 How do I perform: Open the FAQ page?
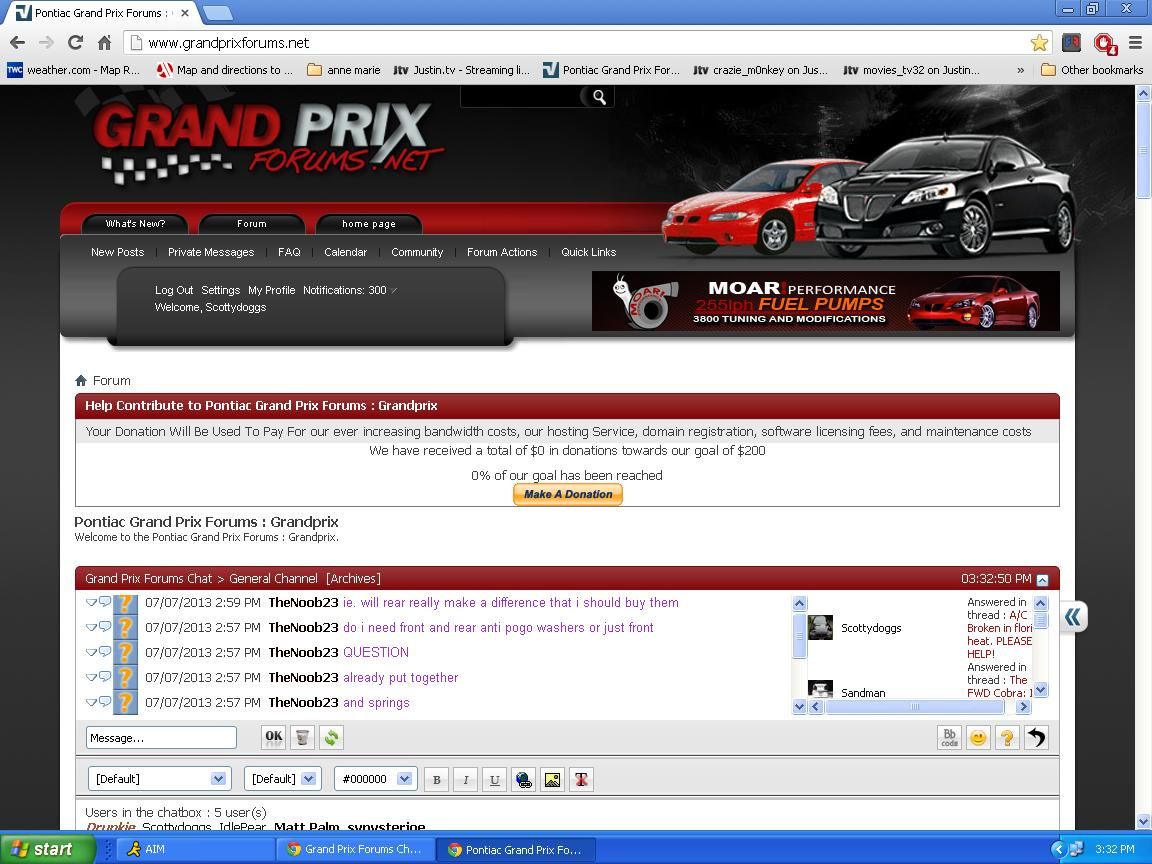click(x=289, y=252)
